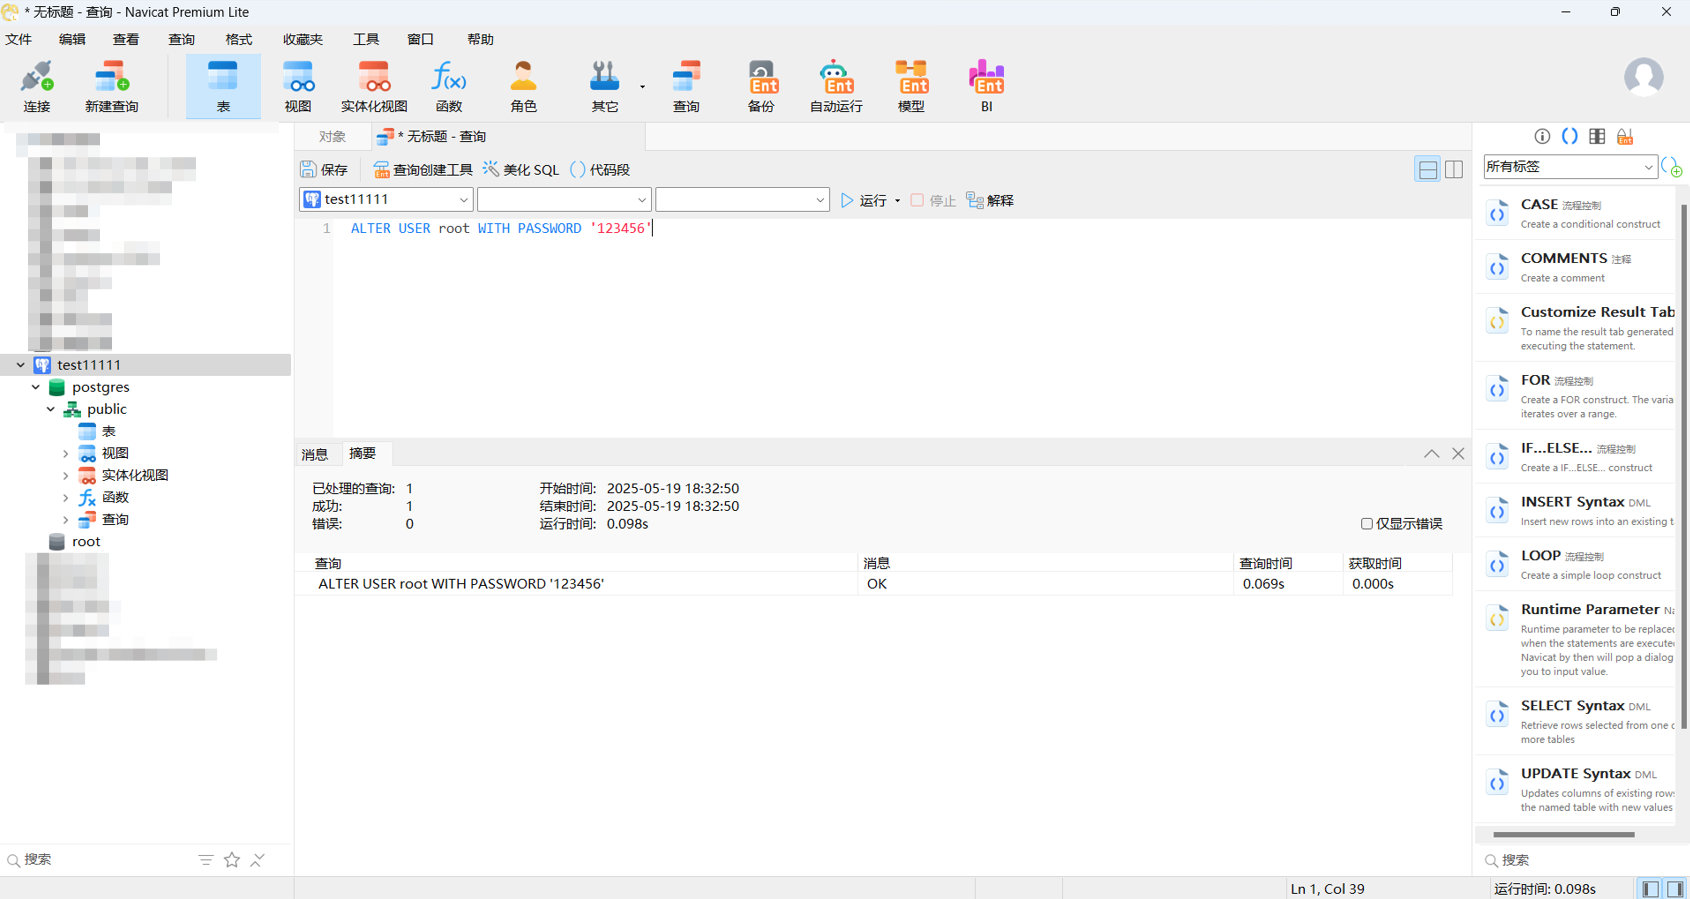Open 新建查询 from the main toolbar
Screen dimensions: 1690x899
(111, 86)
